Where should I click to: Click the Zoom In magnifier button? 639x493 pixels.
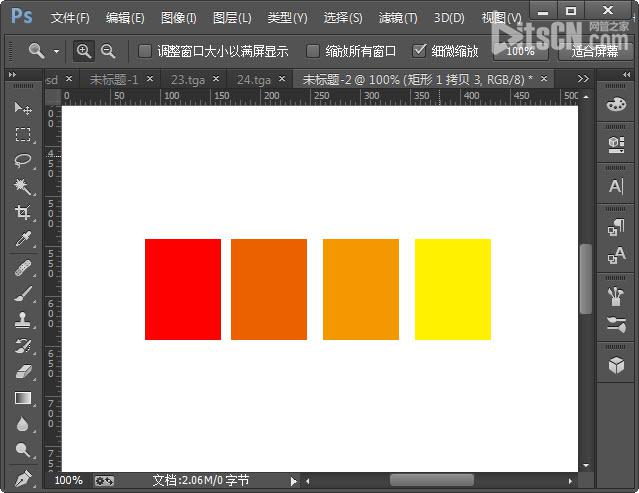point(84,51)
